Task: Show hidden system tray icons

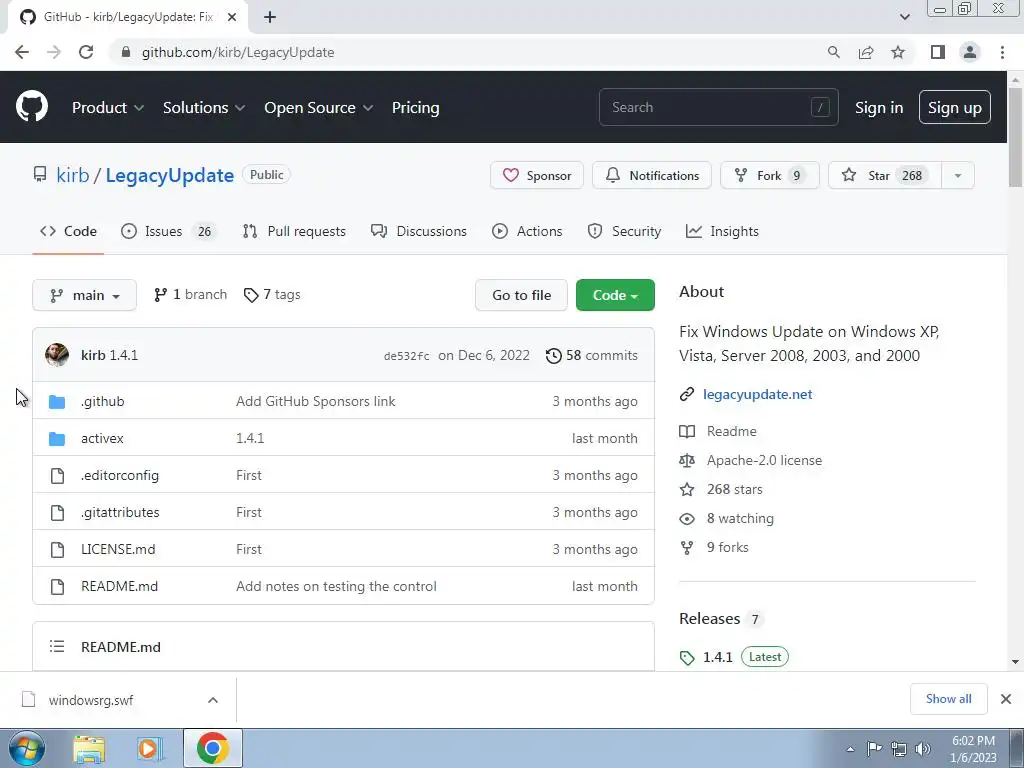Action: (x=850, y=749)
